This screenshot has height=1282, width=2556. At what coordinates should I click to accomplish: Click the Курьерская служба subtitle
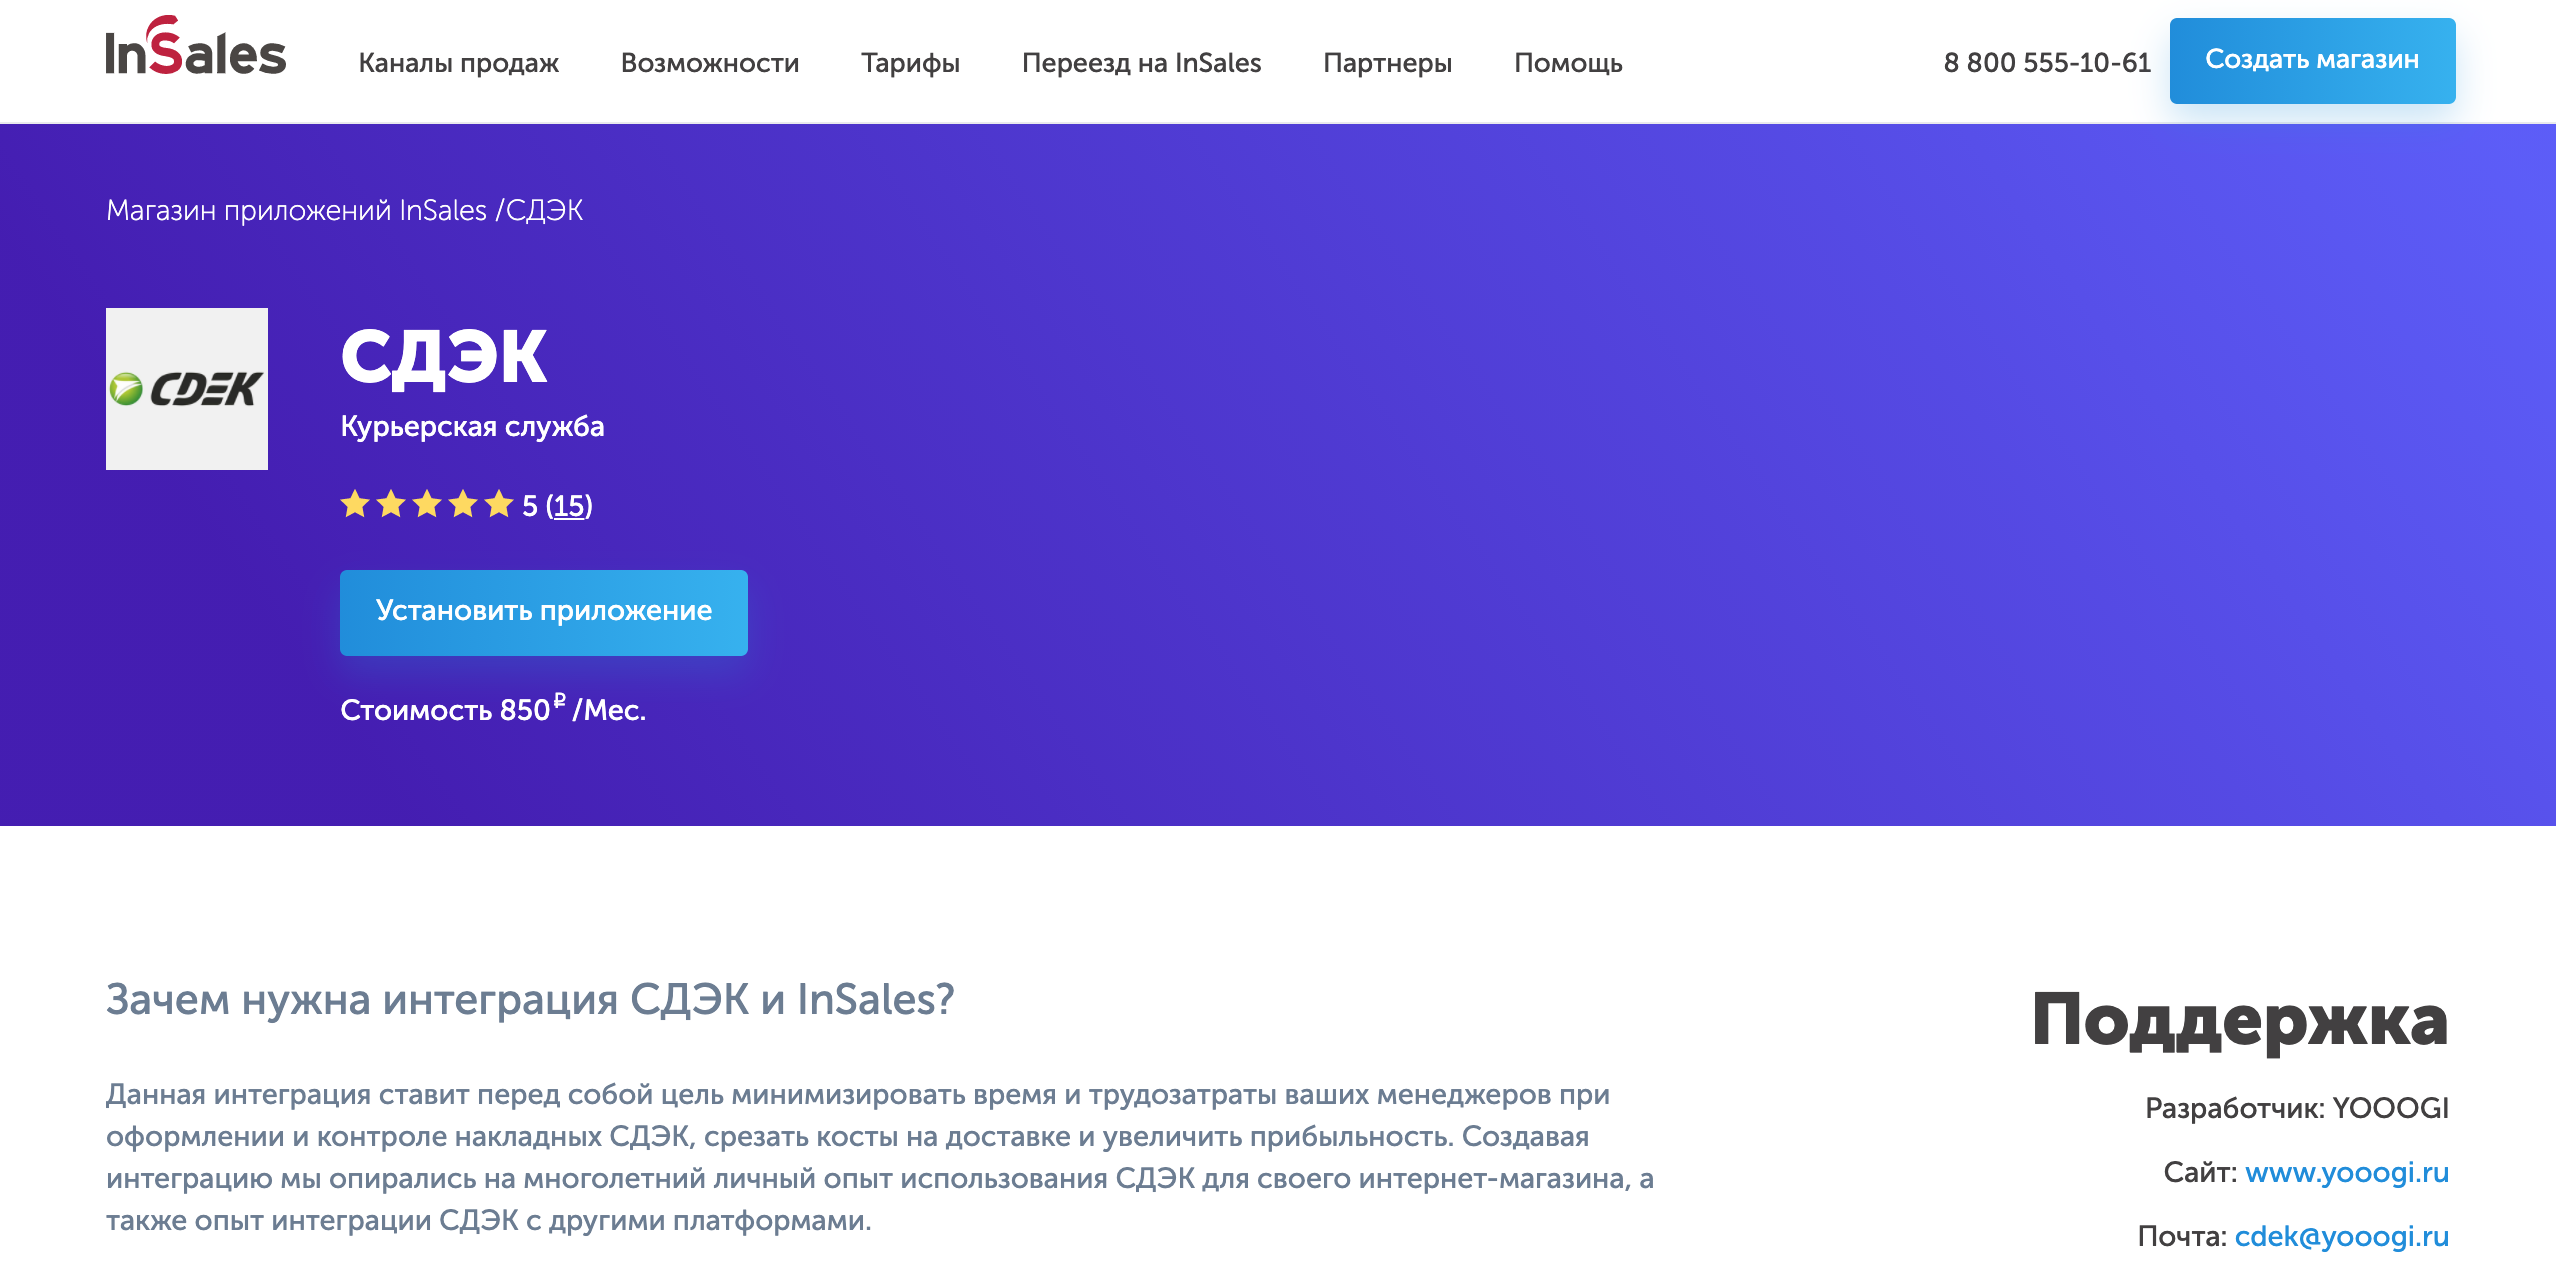(472, 427)
